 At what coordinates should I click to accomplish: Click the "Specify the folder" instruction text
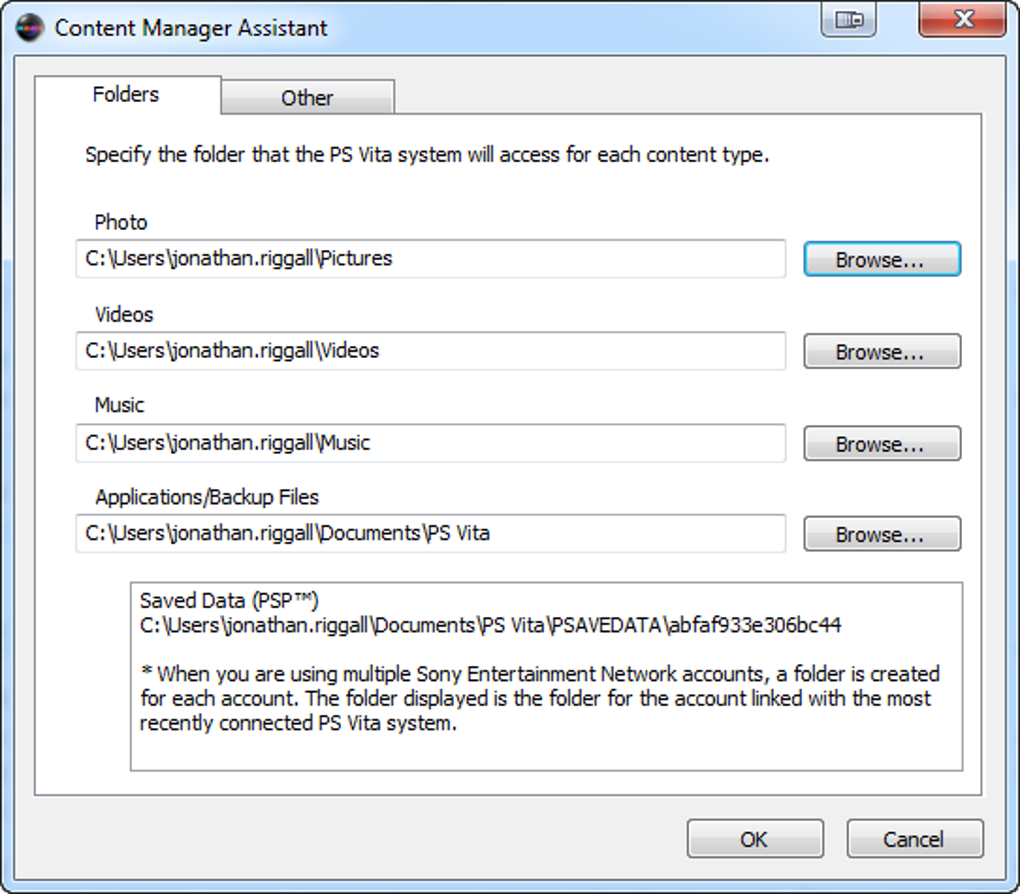pyautogui.click(x=427, y=156)
